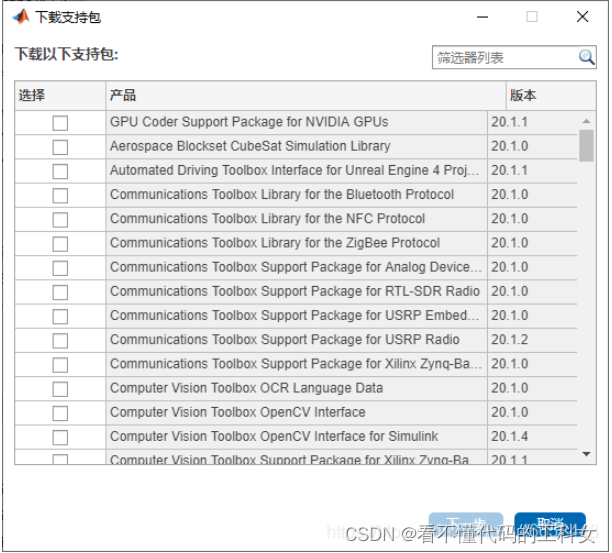Select OCR Language Data checkbox

point(60,389)
